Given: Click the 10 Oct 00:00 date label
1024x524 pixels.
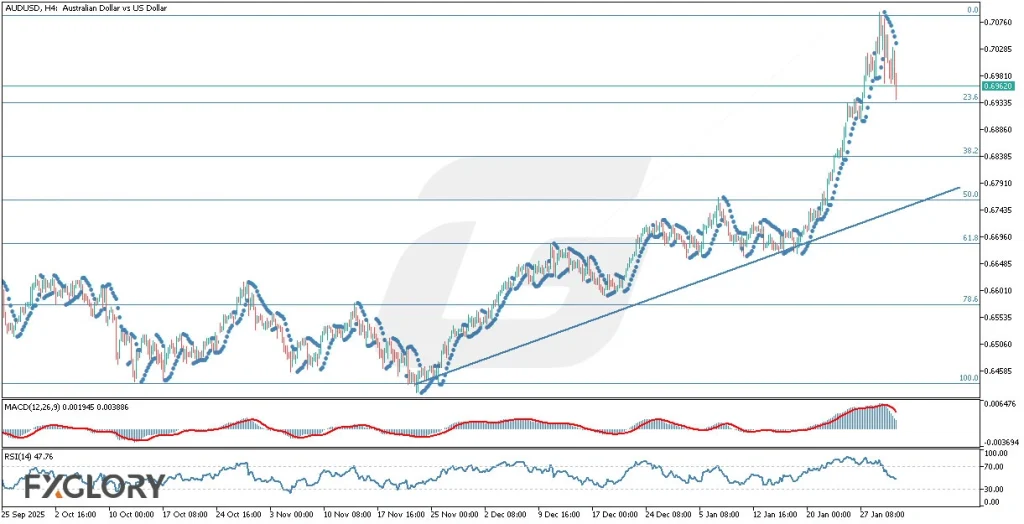Looking at the screenshot, I should 131,514.
